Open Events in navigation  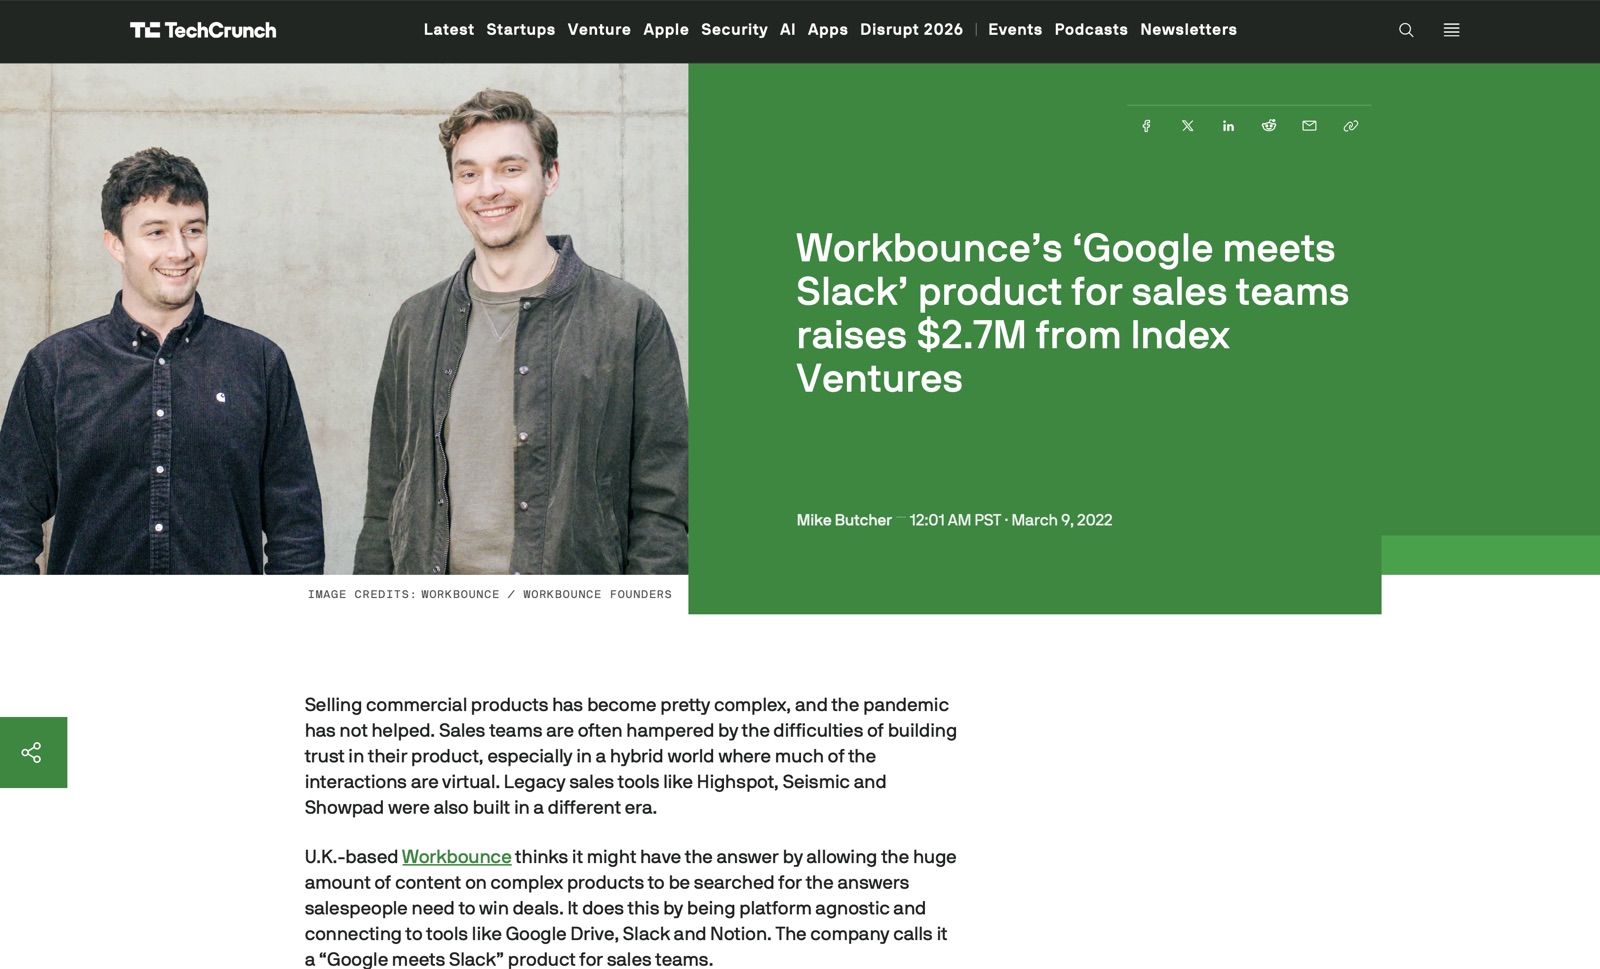[x=1015, y=30]
